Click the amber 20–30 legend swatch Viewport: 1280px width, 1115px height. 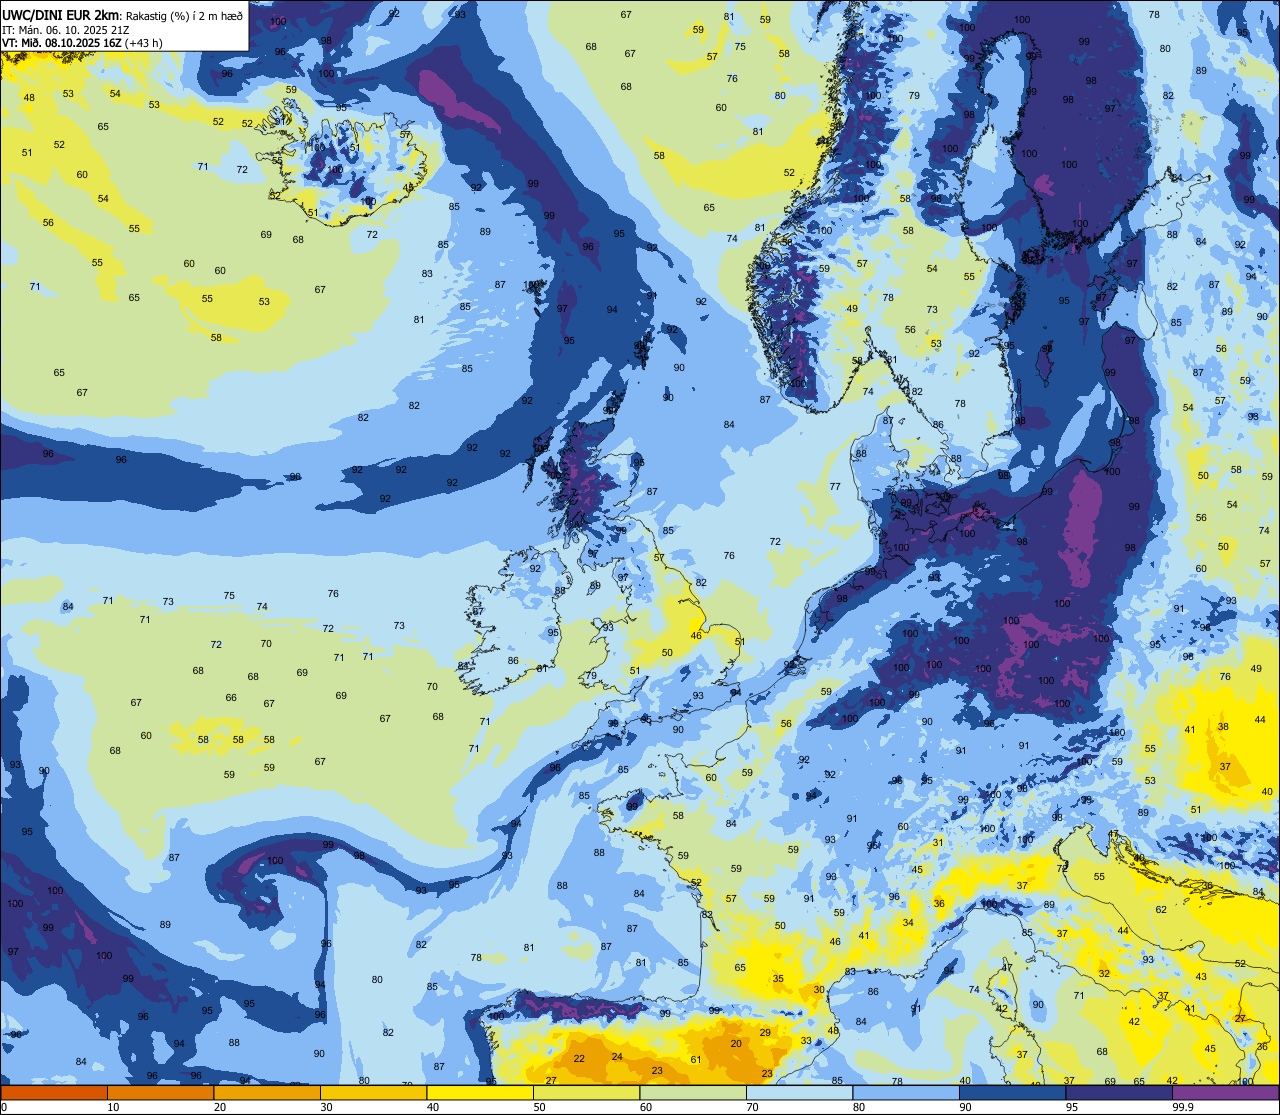click(267, 1092)
